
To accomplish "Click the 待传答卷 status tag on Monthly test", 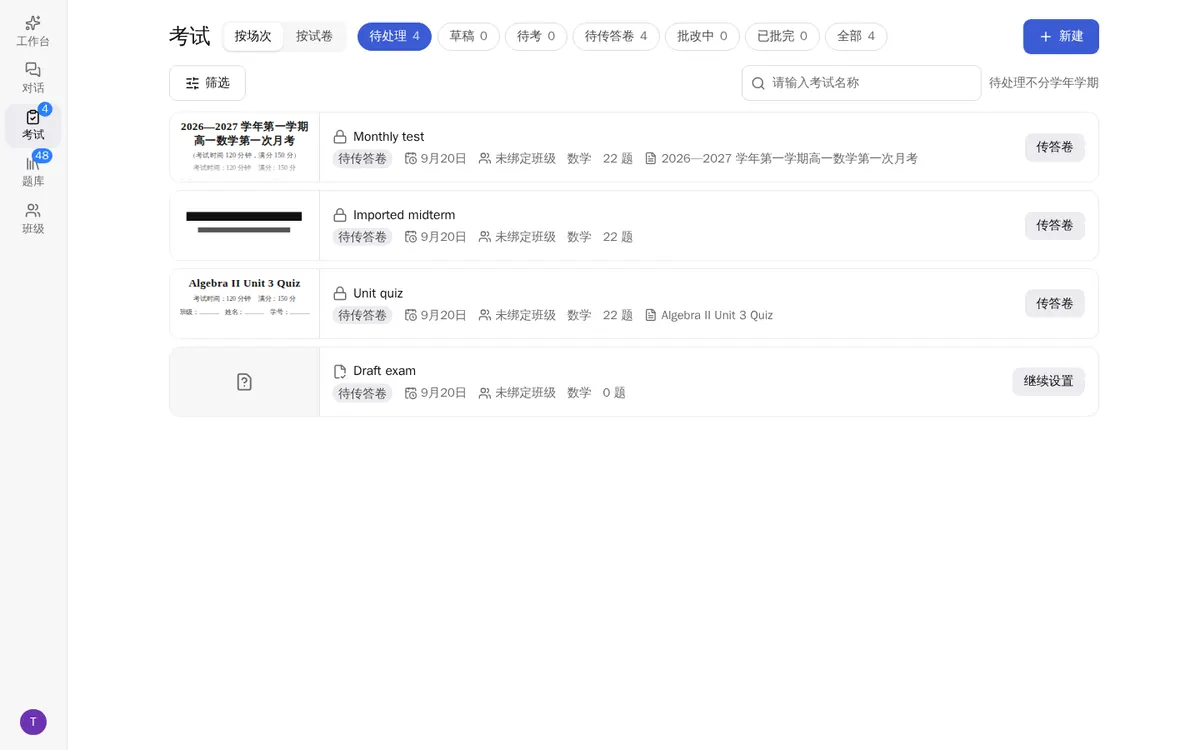I will (x=362, y=158).
